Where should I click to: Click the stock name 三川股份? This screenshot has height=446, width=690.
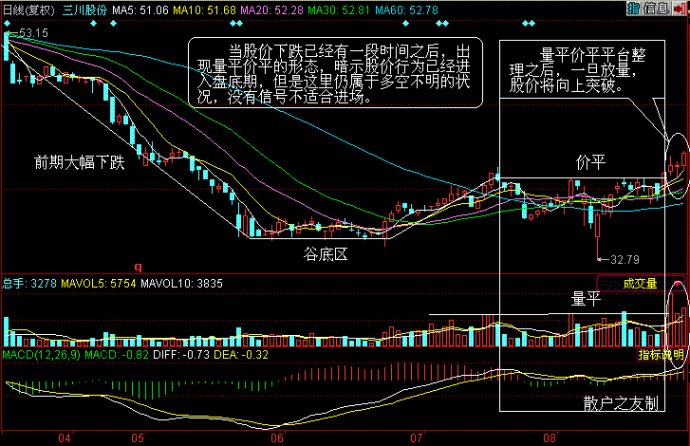pos(84,10)
